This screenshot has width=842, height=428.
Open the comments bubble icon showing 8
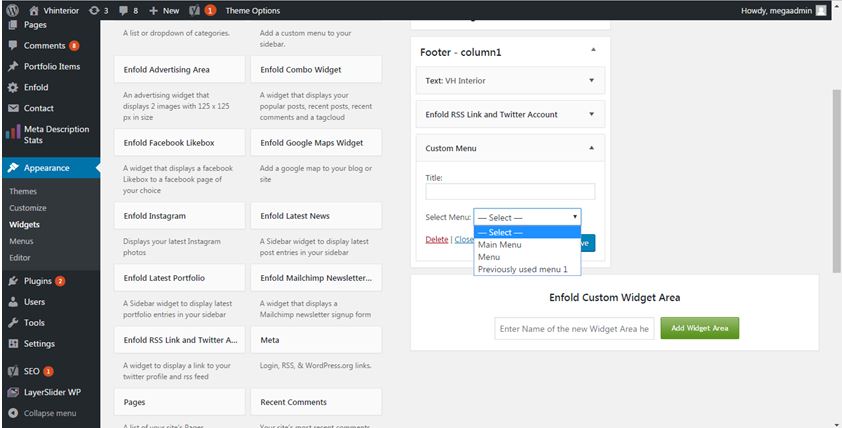(124, 10)
